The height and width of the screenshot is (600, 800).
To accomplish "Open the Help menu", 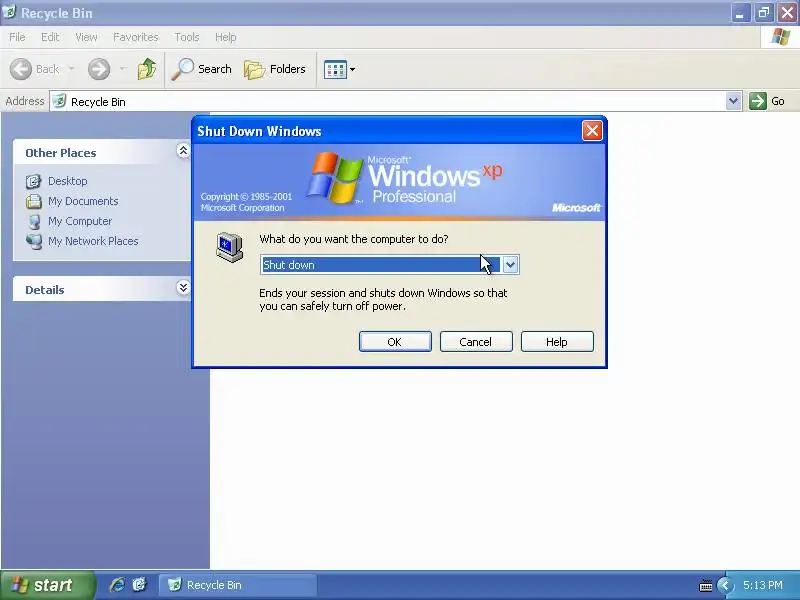I will (x=225, y=37).
